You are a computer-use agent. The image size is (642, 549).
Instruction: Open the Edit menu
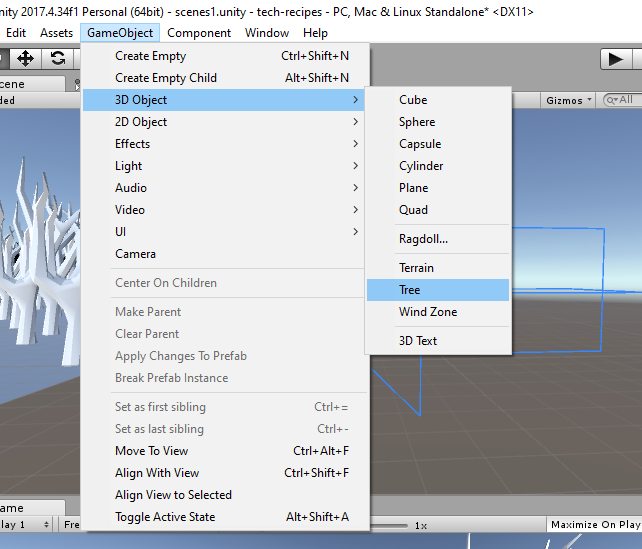[x=16, y=33]
